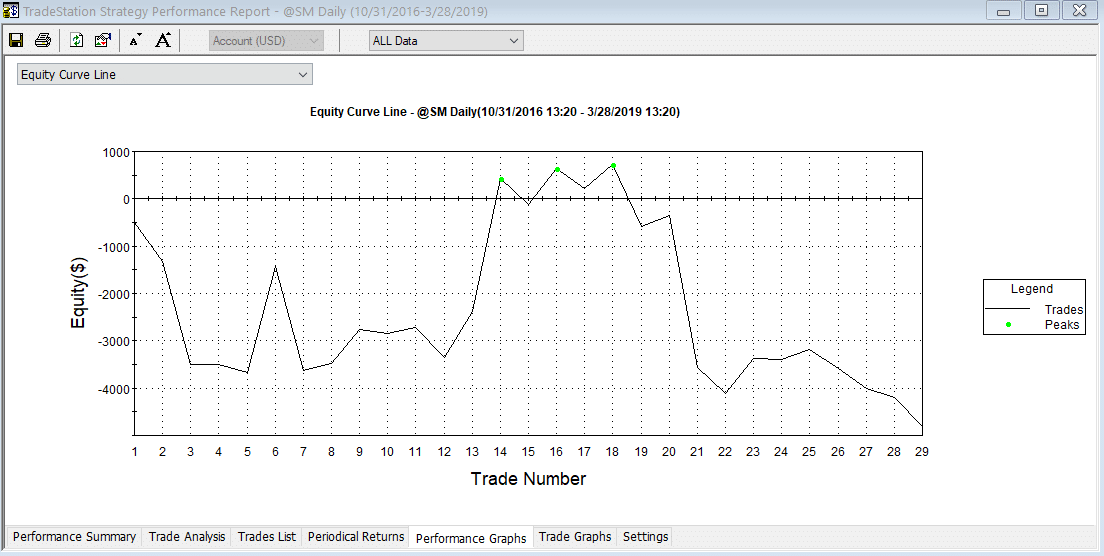Decrease font size with small A icon
This screenshot has width=1104, height=556.
click(136, 41)
